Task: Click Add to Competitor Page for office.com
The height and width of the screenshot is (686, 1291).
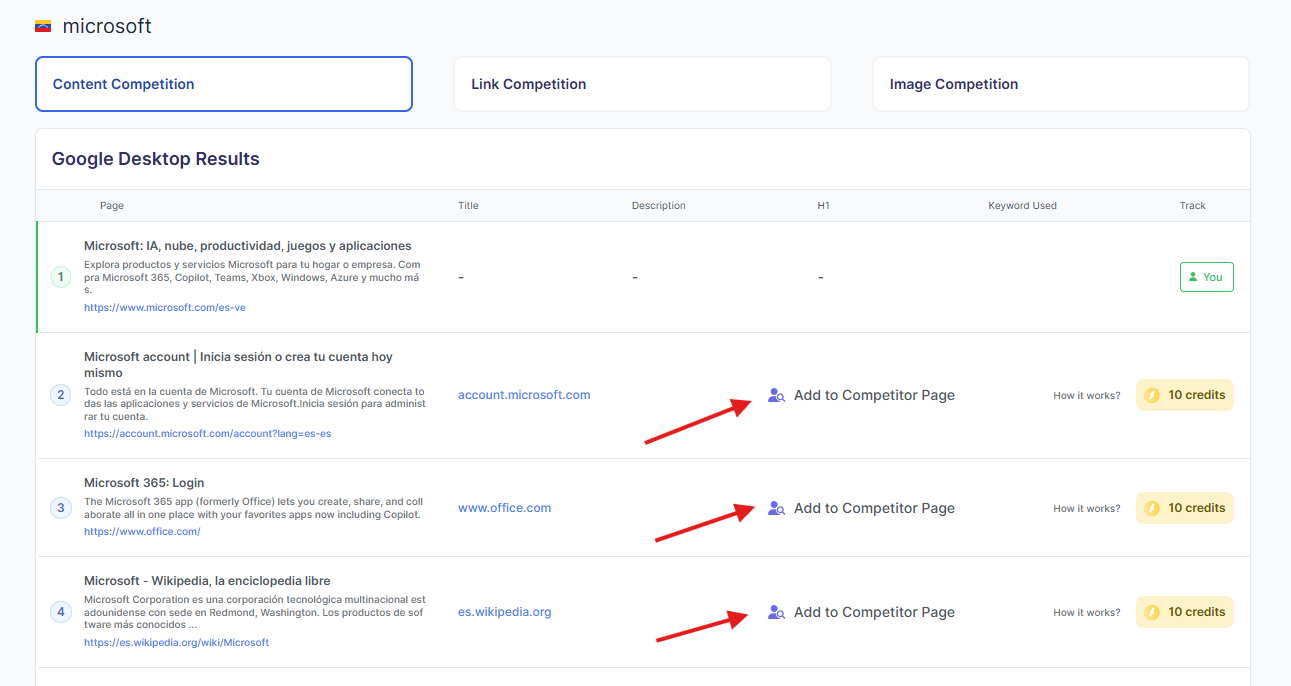Action: click(873, 508)
